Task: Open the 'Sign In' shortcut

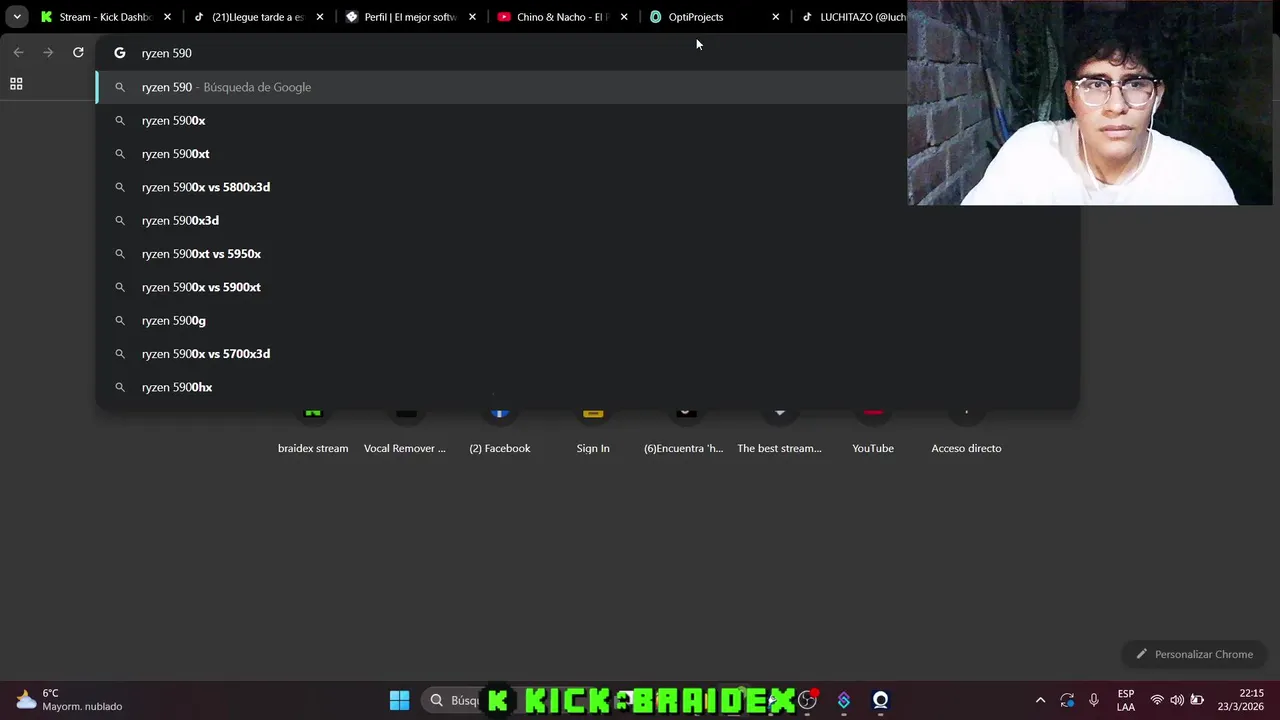Action: pos(593,432)
